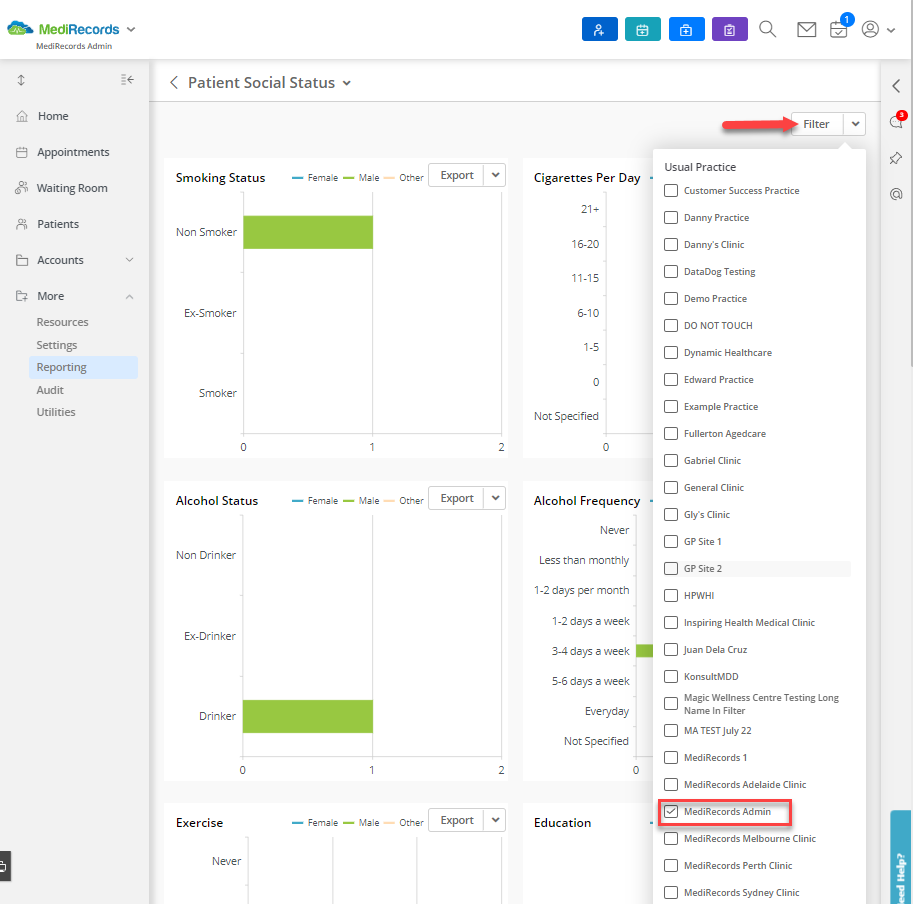The height and width of the screenshot is (904, 913).
Task: Open the Utilities menu item
Action: [x=56, y=412]
